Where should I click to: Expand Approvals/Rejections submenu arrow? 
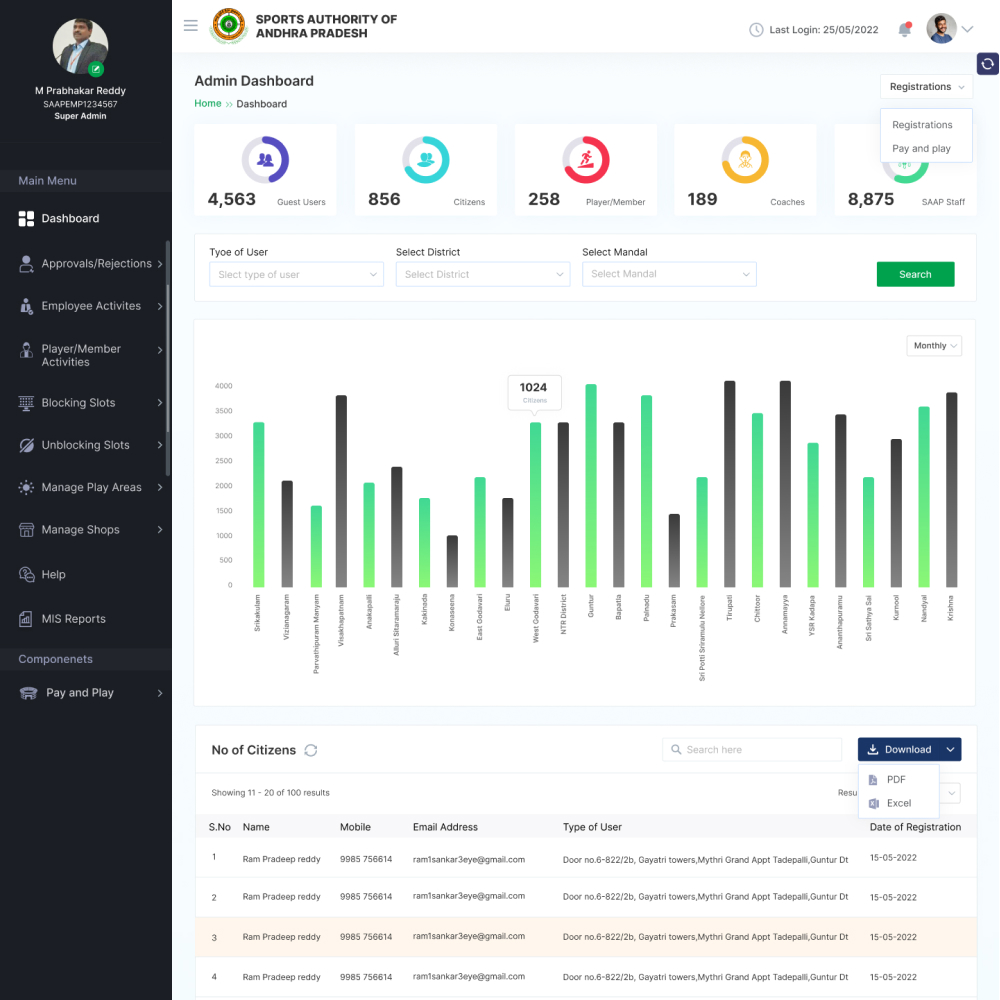[160, 264]
